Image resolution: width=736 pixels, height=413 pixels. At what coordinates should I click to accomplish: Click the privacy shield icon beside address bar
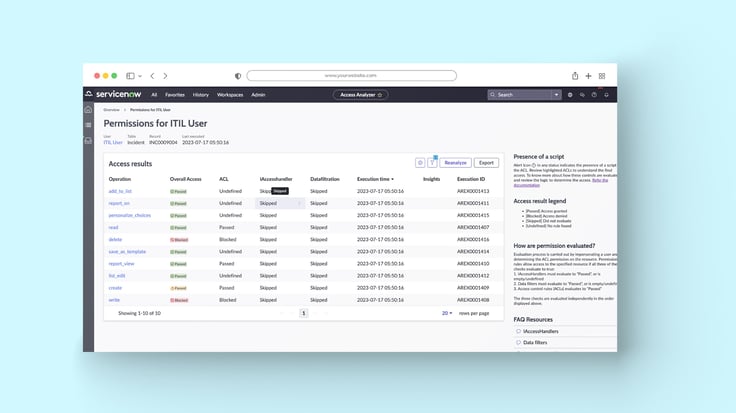pos(238,76)
